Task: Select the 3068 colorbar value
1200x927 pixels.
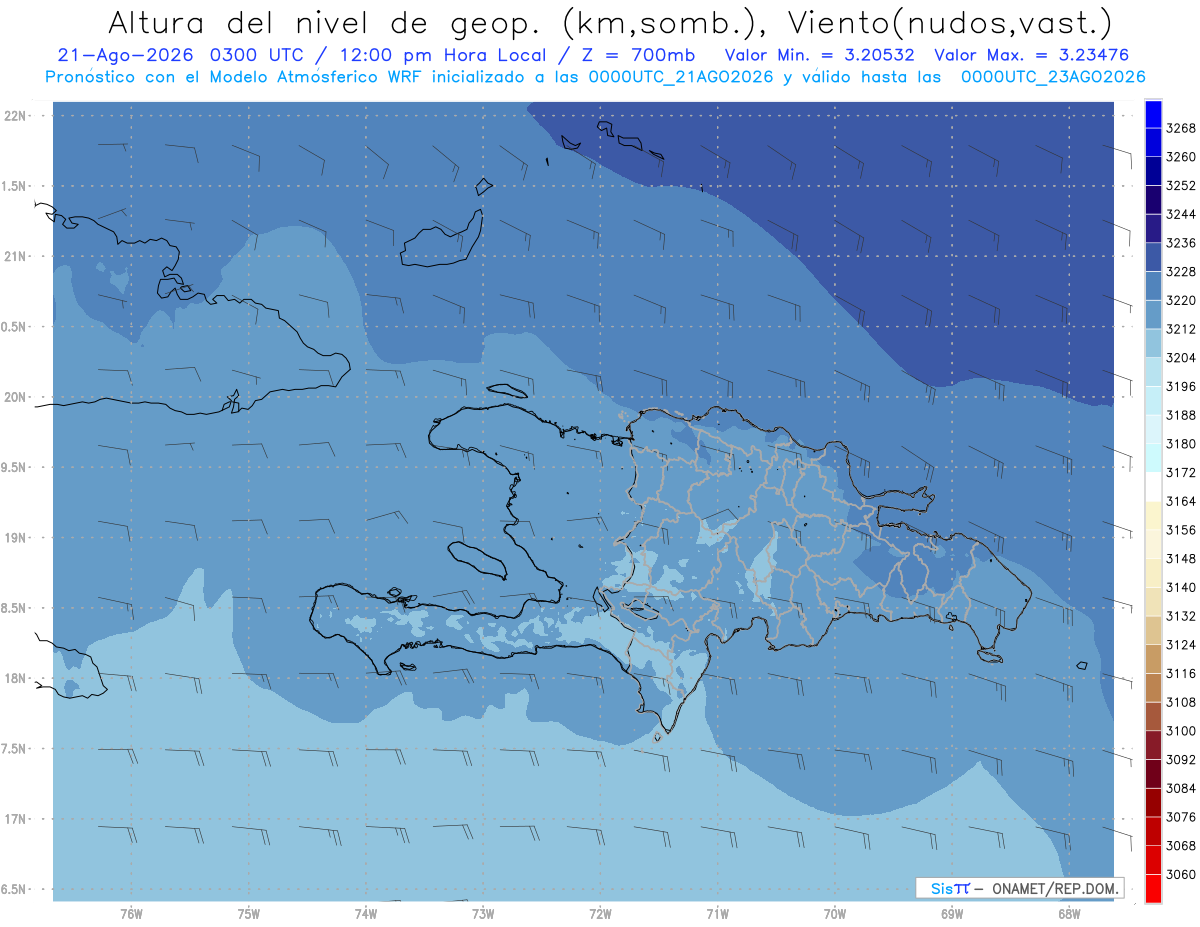Action: pos(1181,845)
